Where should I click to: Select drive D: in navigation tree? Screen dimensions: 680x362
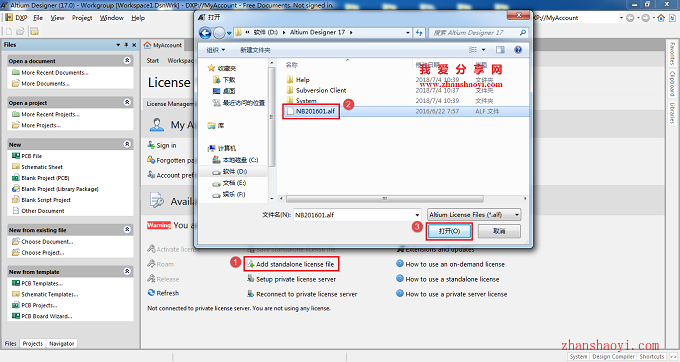pos(234,172)
